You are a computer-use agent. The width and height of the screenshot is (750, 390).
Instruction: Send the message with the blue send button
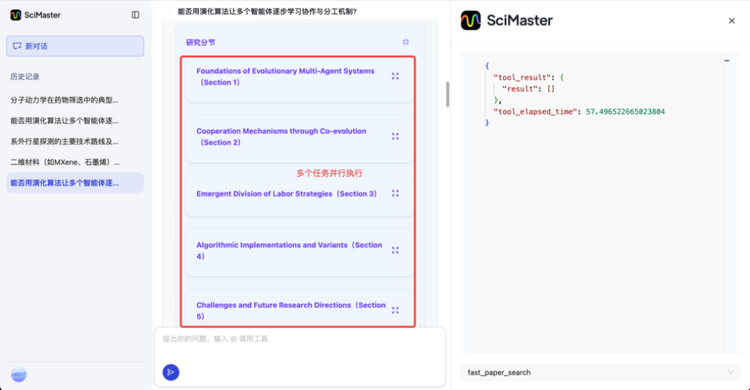coord(171,372)
